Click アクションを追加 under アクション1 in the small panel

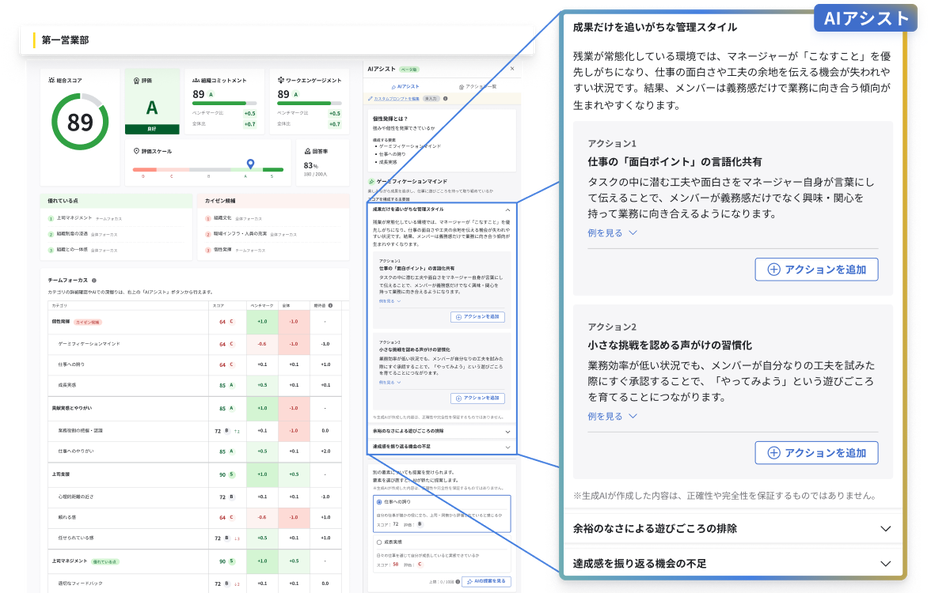(477, 317)
